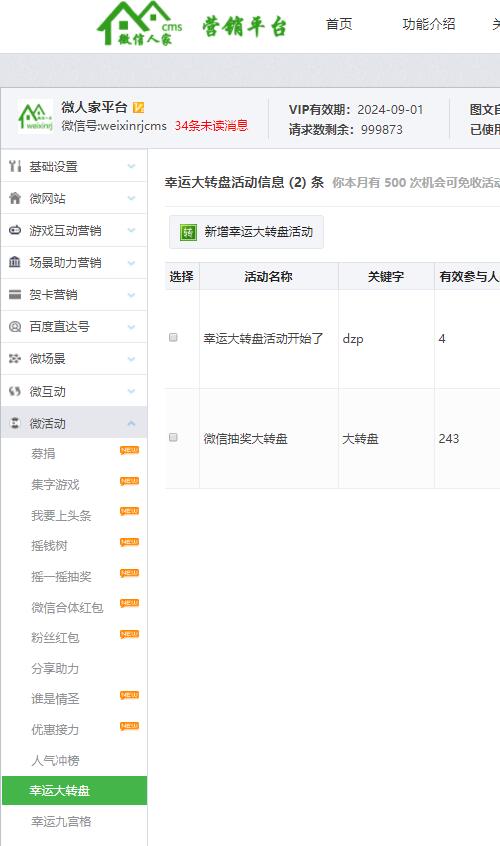Click NEW badge beside 集字游戏
500x846 pixels.
tap(129, 481)
